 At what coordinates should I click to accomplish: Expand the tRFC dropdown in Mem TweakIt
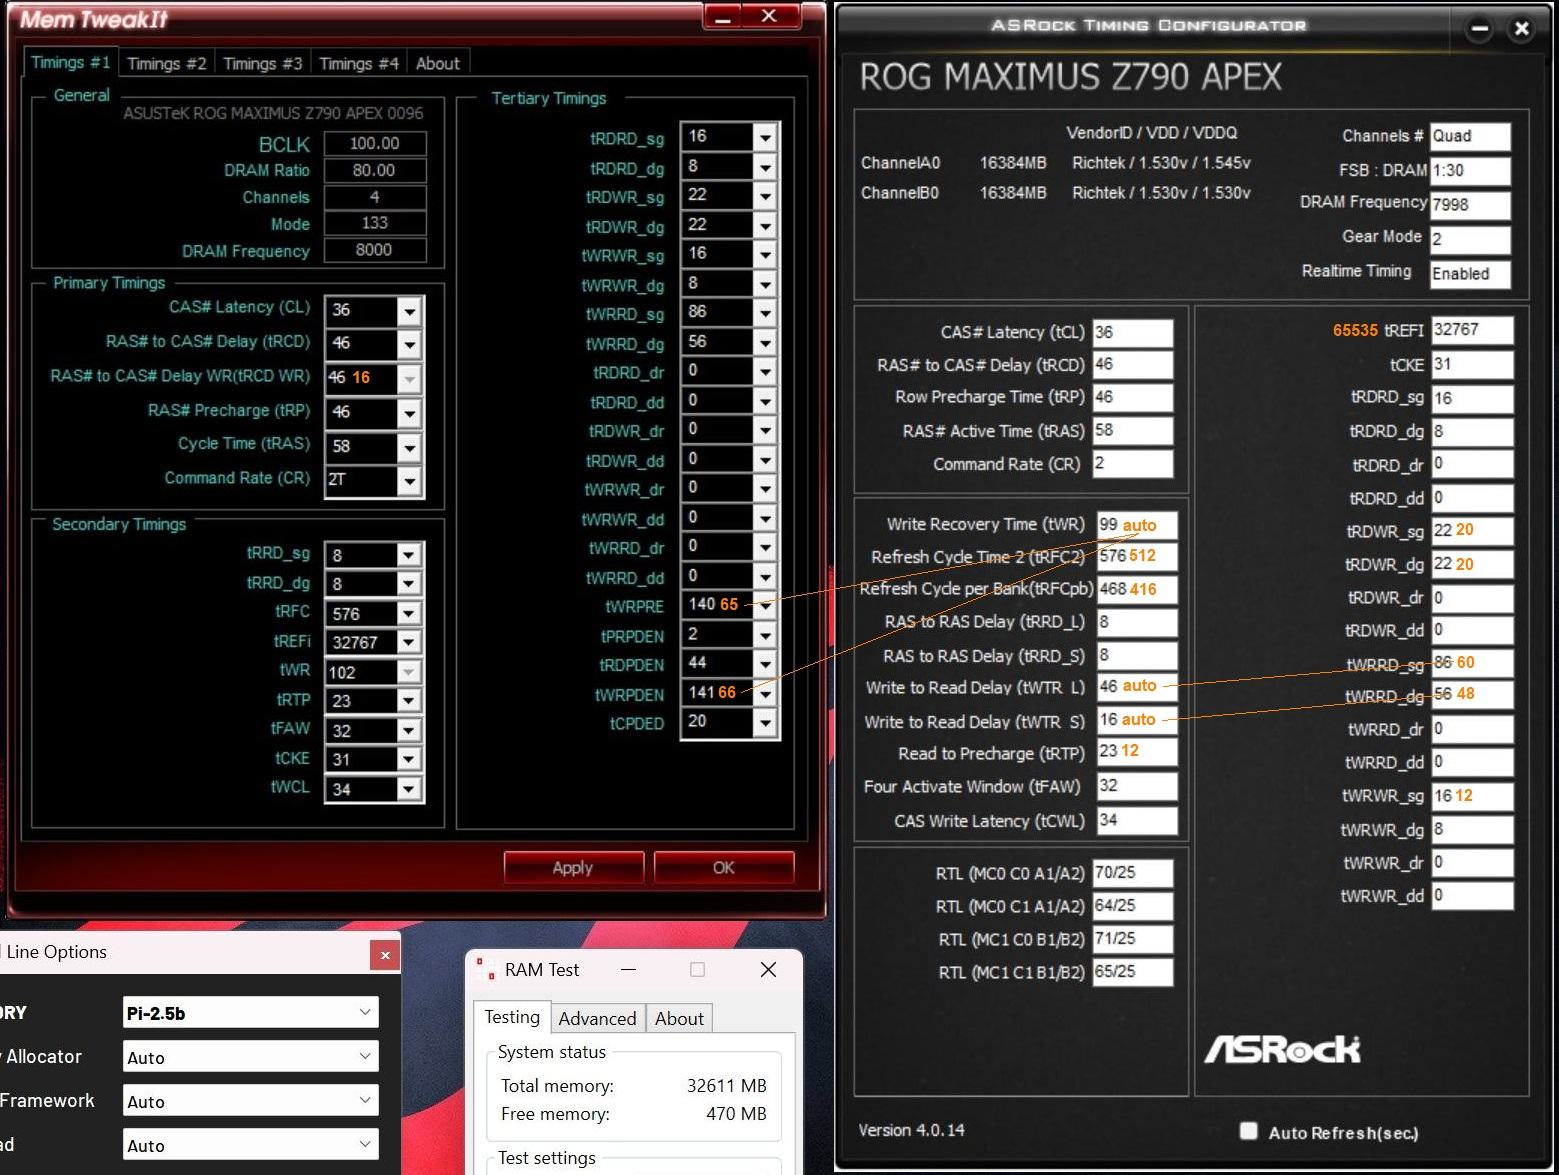pyautogui.click(x=408, y=613)
